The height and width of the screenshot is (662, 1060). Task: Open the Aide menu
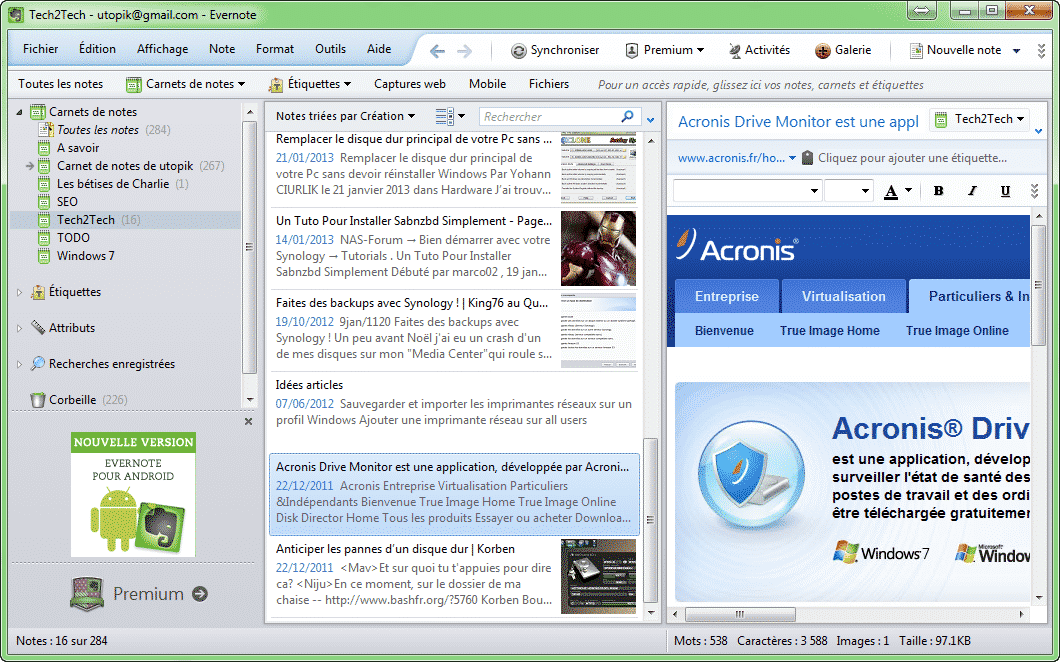click(379, 49)
